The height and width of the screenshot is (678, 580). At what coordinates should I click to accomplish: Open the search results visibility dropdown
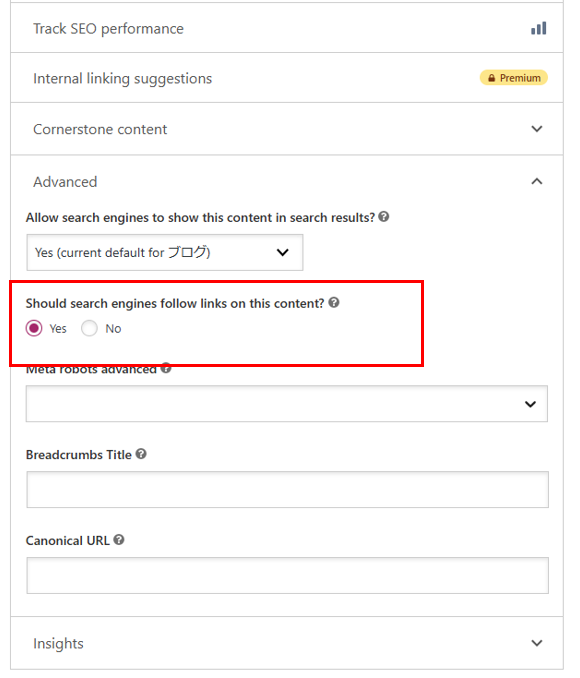(x=165, y=253)
